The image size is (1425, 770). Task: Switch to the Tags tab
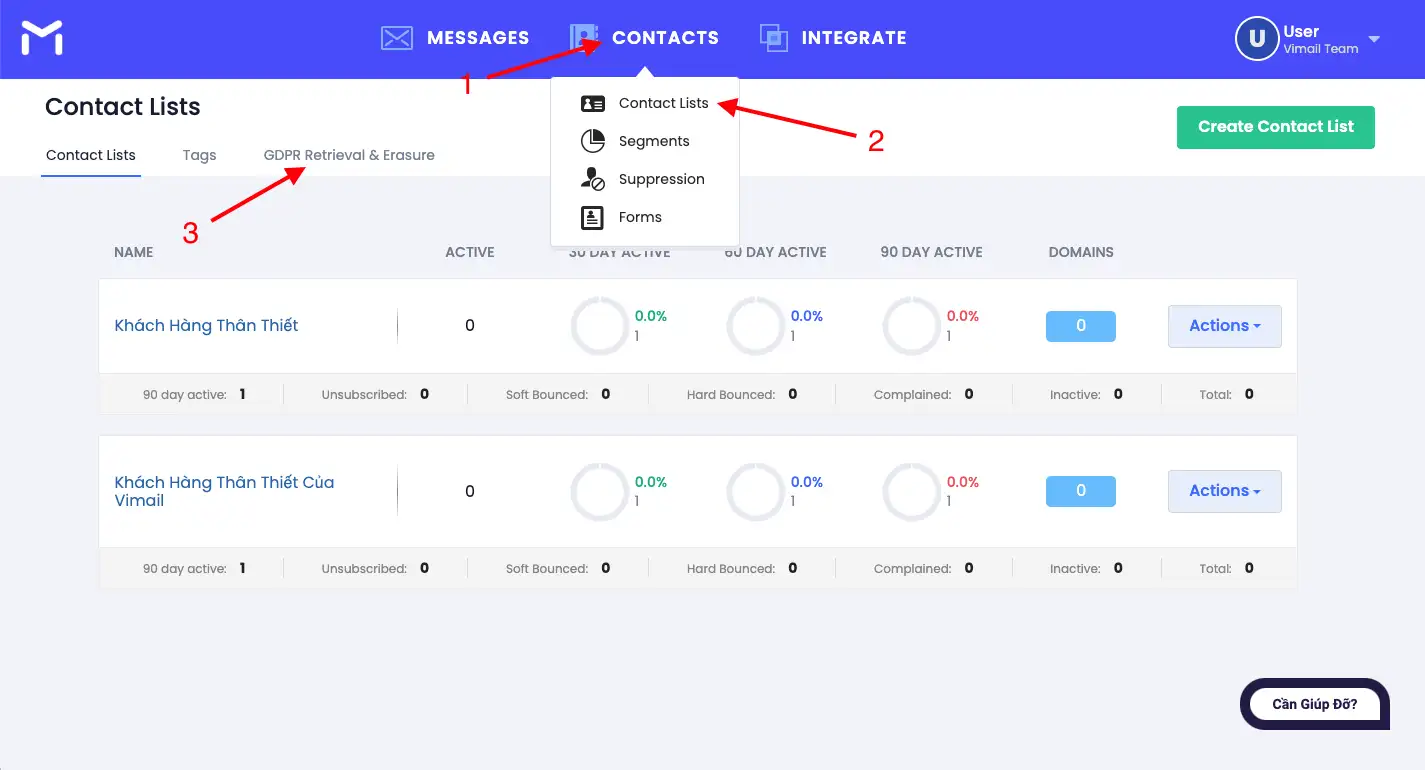tap(199, 155)
